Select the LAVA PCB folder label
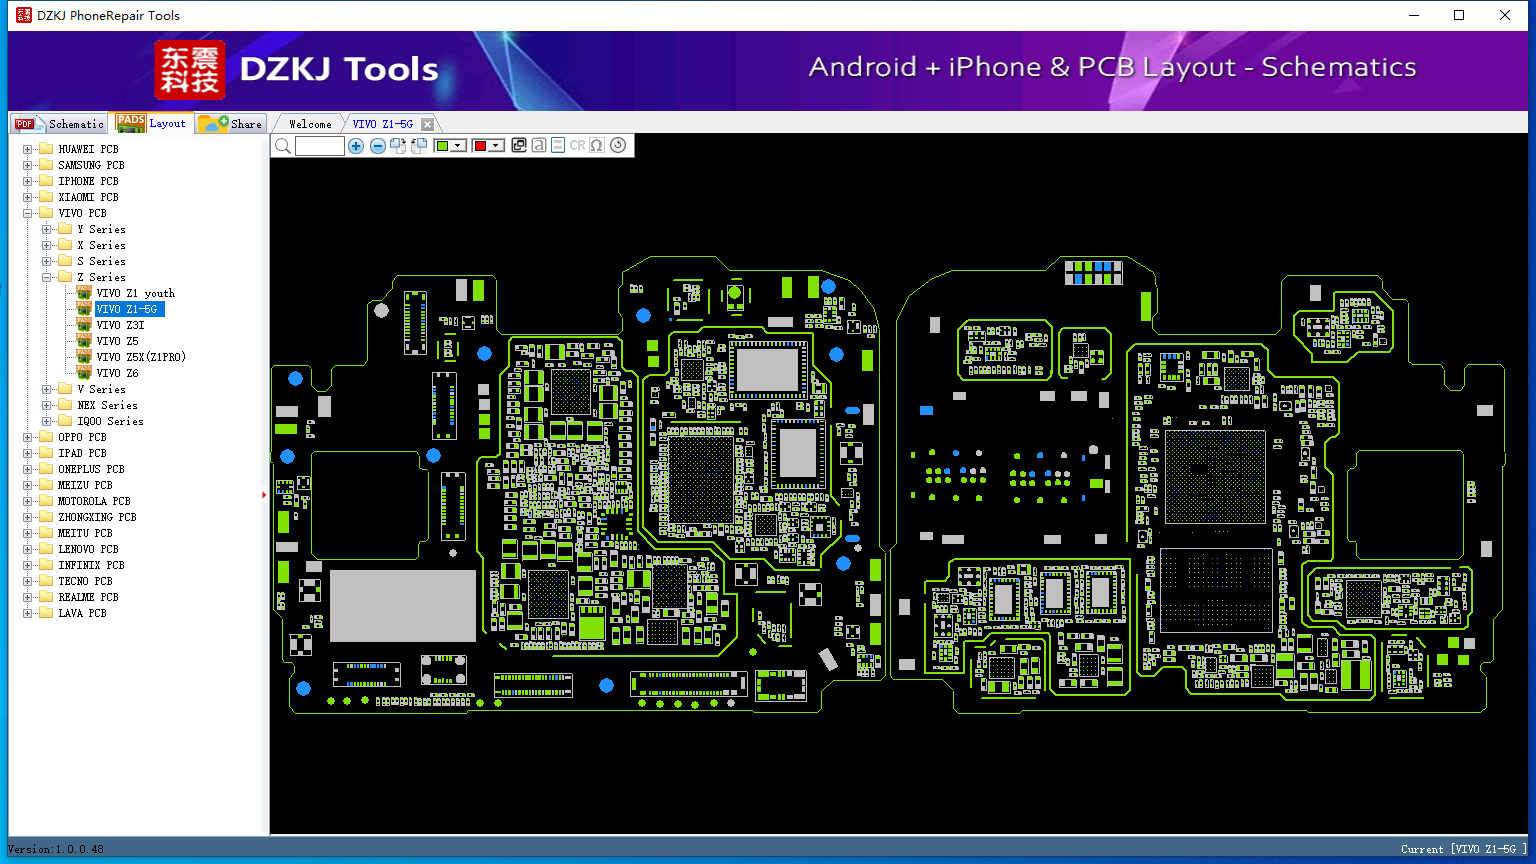This screenshot has width=1536, height=864. [x=82, y=613]
